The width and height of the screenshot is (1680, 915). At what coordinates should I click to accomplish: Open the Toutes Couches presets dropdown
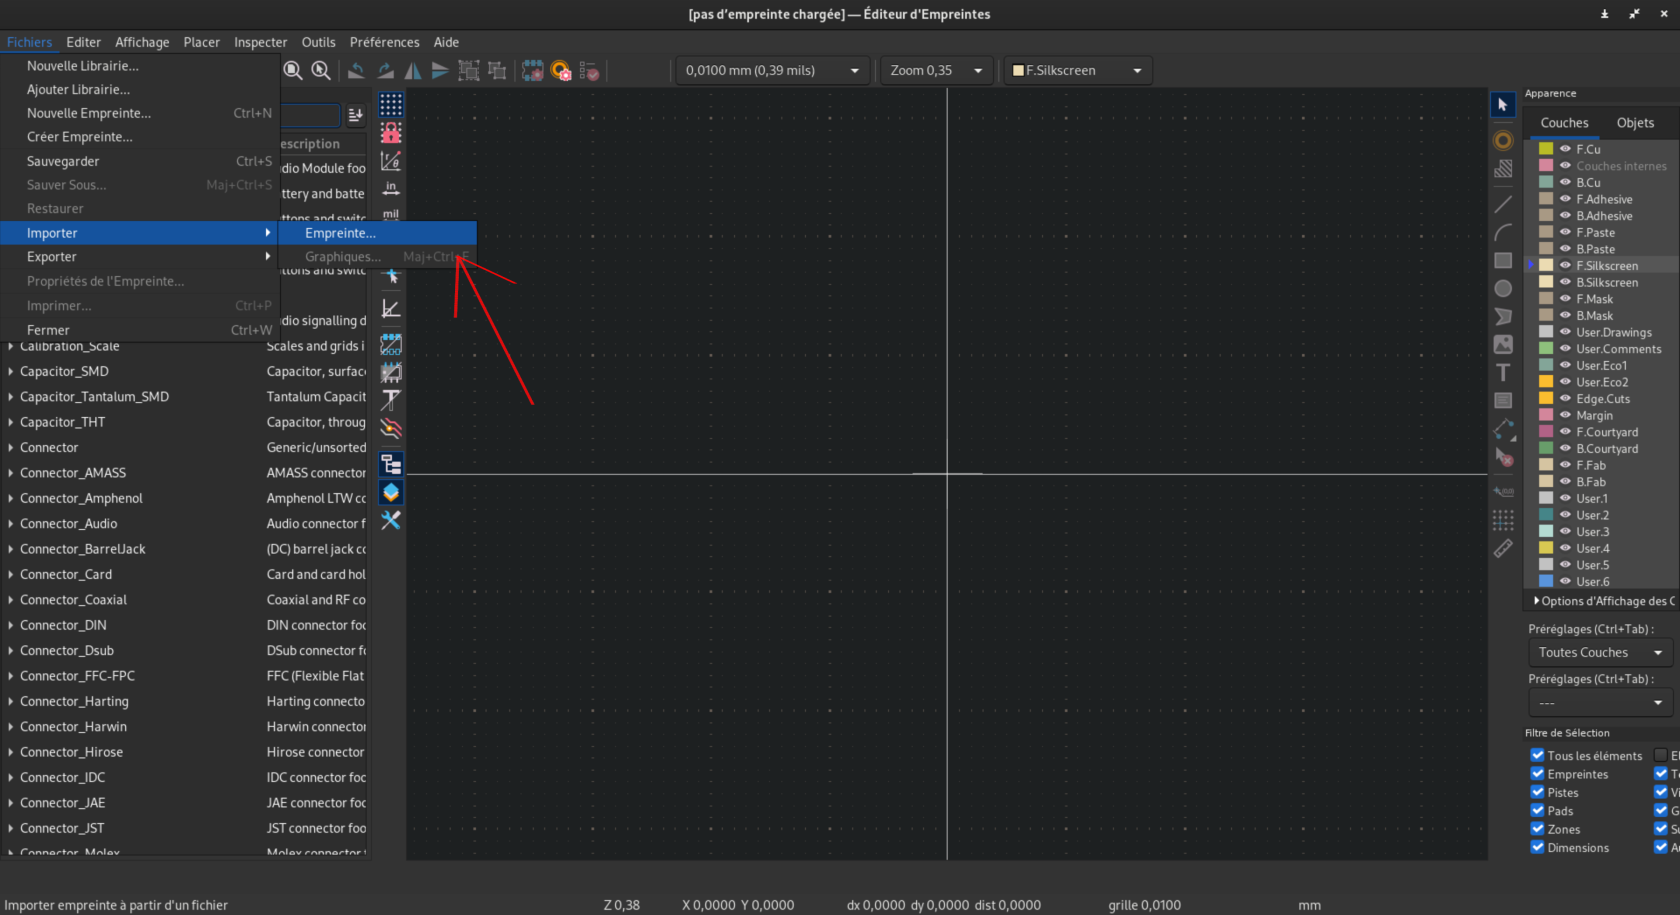[1600, 652]
